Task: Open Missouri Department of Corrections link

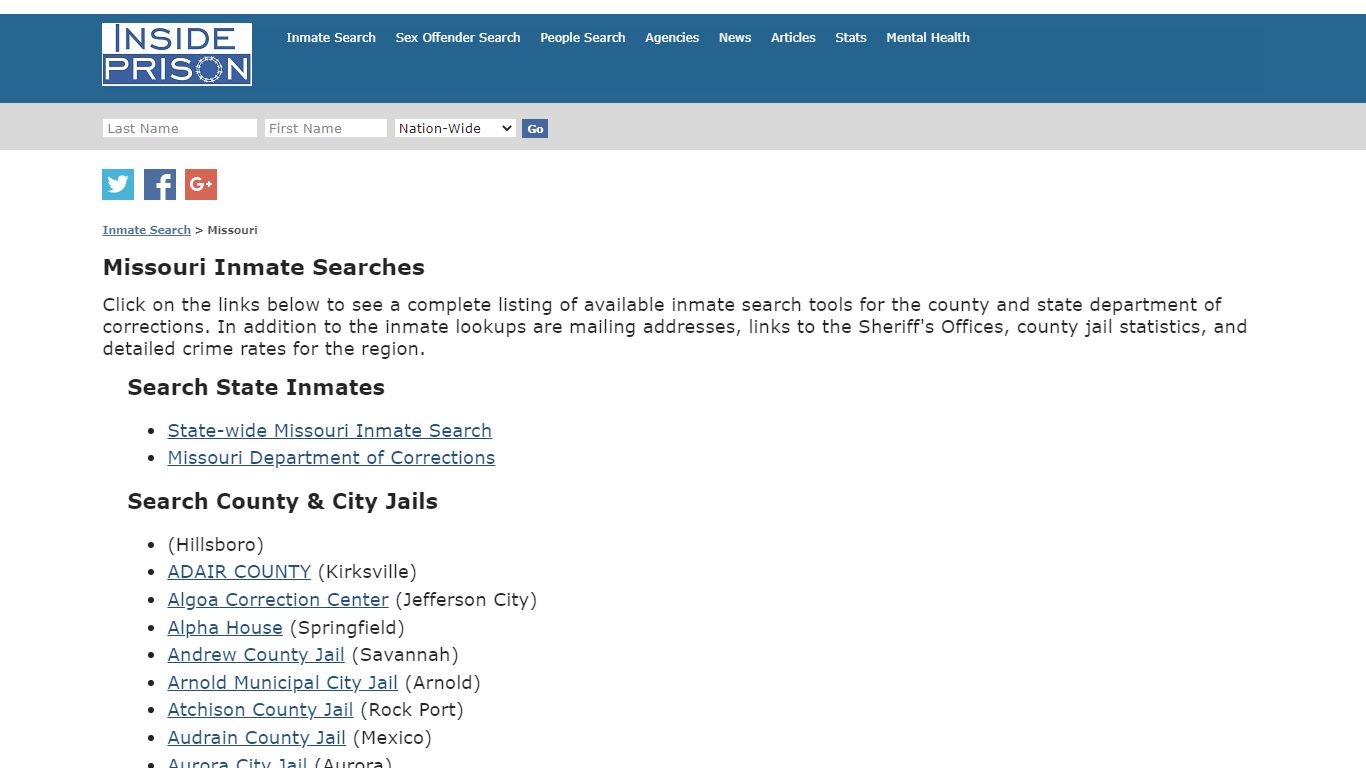Action: [331, 457]
